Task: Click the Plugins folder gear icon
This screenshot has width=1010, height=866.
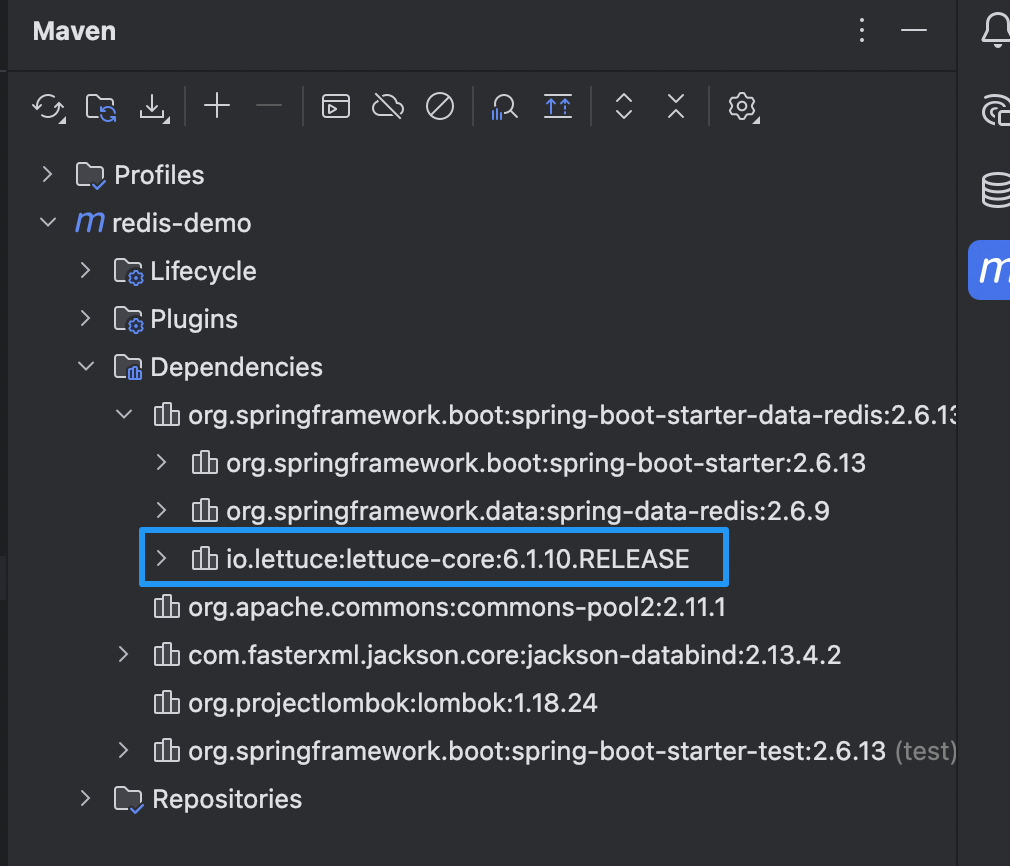Action: tap(128, 319)
